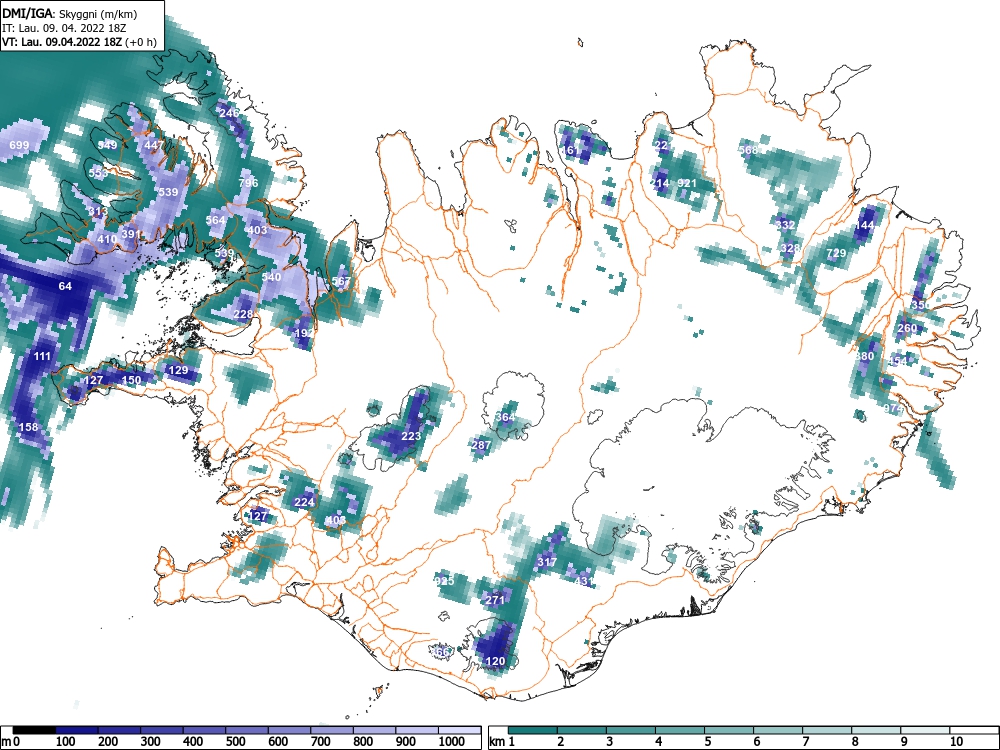Image resolution: width=1000 pixels, height=750 pixels.
Task: Select the 224 visibility value
Action: click(304, 502)
